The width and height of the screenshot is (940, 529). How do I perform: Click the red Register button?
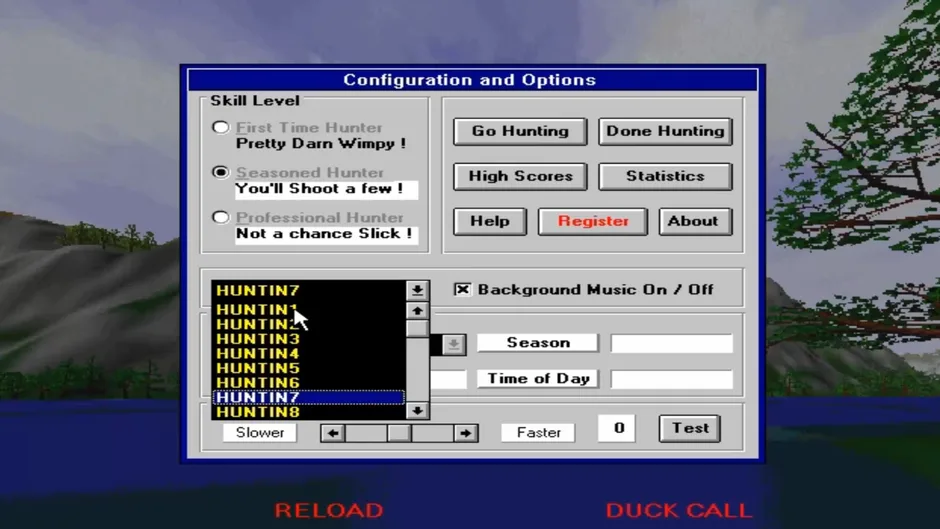point(593,221)
